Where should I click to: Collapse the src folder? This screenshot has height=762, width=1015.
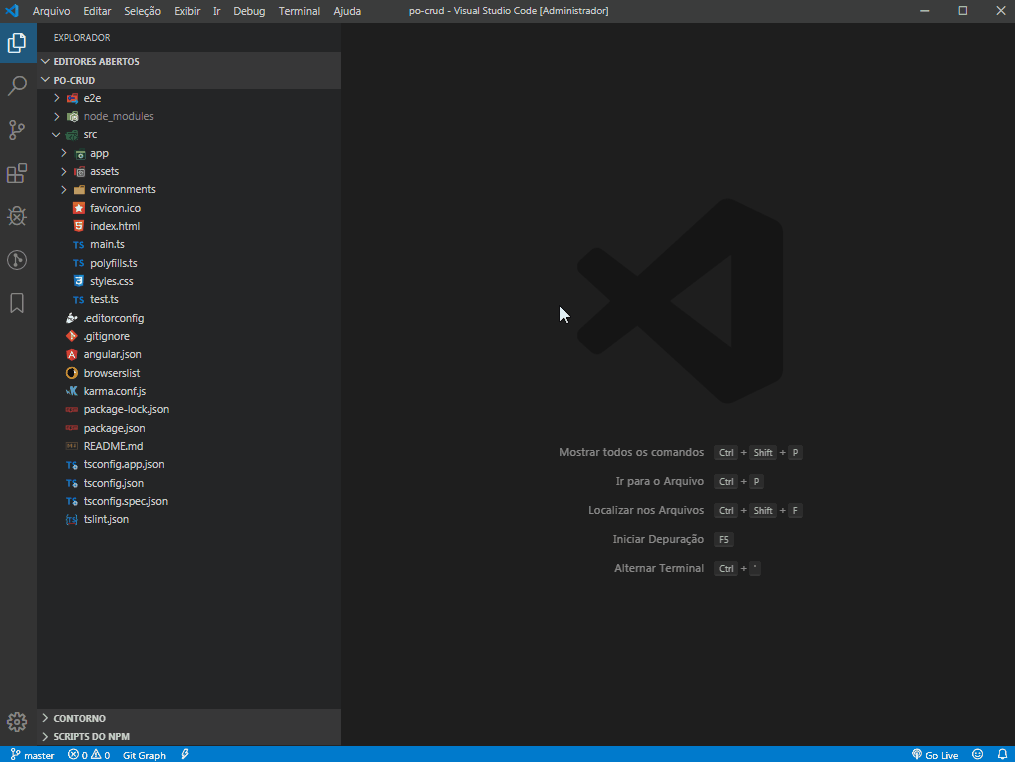click(x=57, y=135)
